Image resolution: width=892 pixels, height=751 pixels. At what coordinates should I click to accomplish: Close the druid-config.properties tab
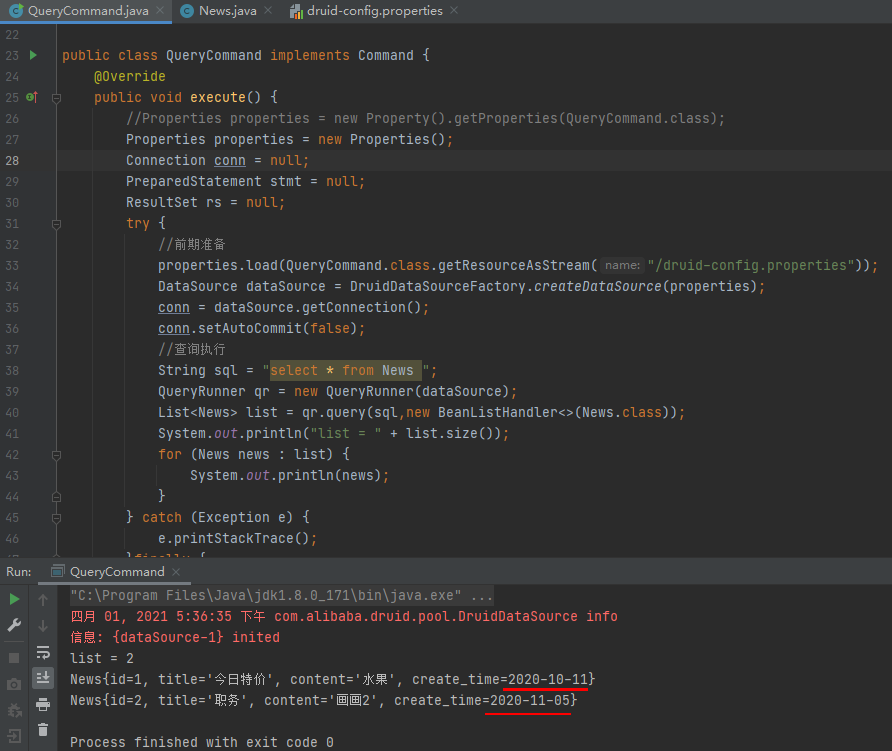click(x=454, y=10)
